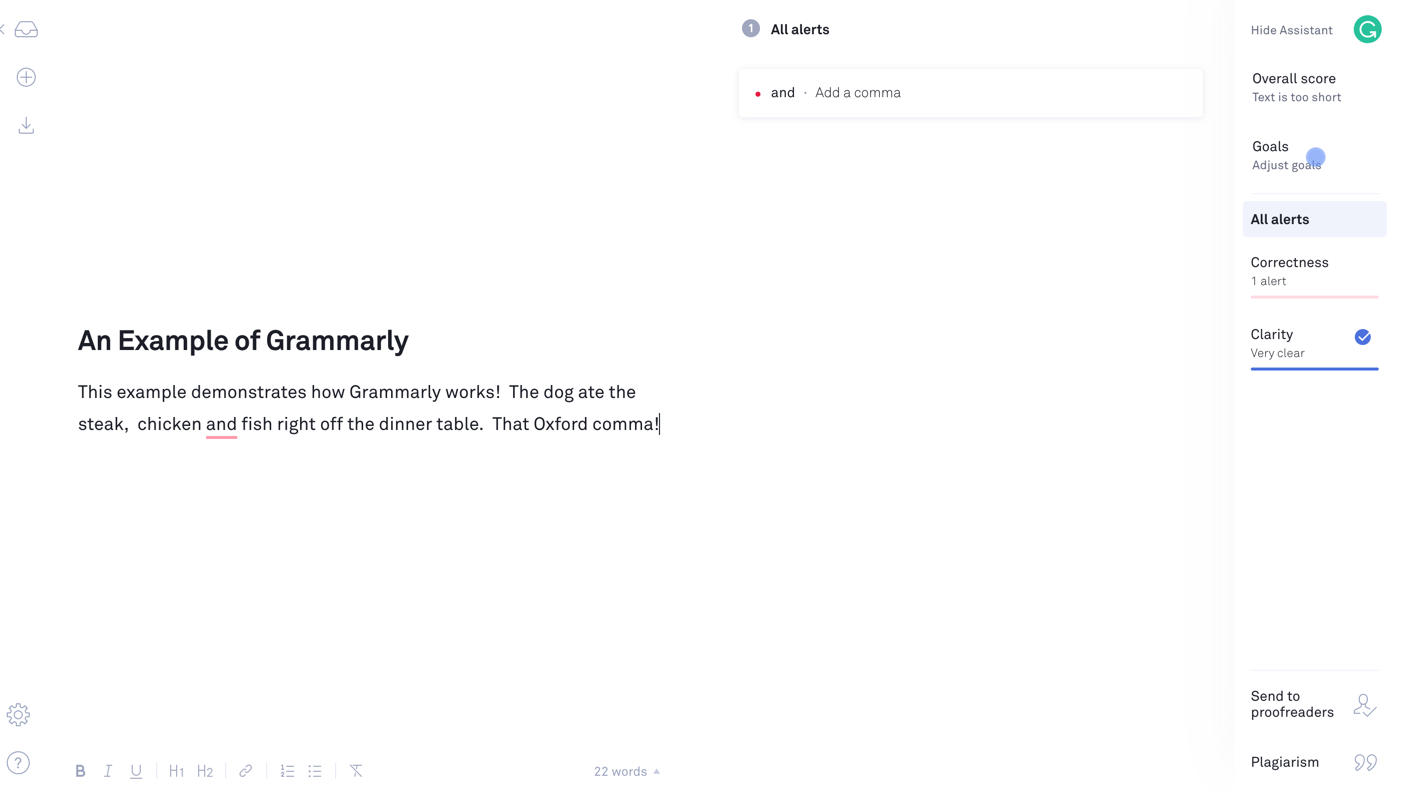Viewport: 1411px width, 791px height.
Task: Select Send to proofreaders person icon
Action: coord(1364,704)
